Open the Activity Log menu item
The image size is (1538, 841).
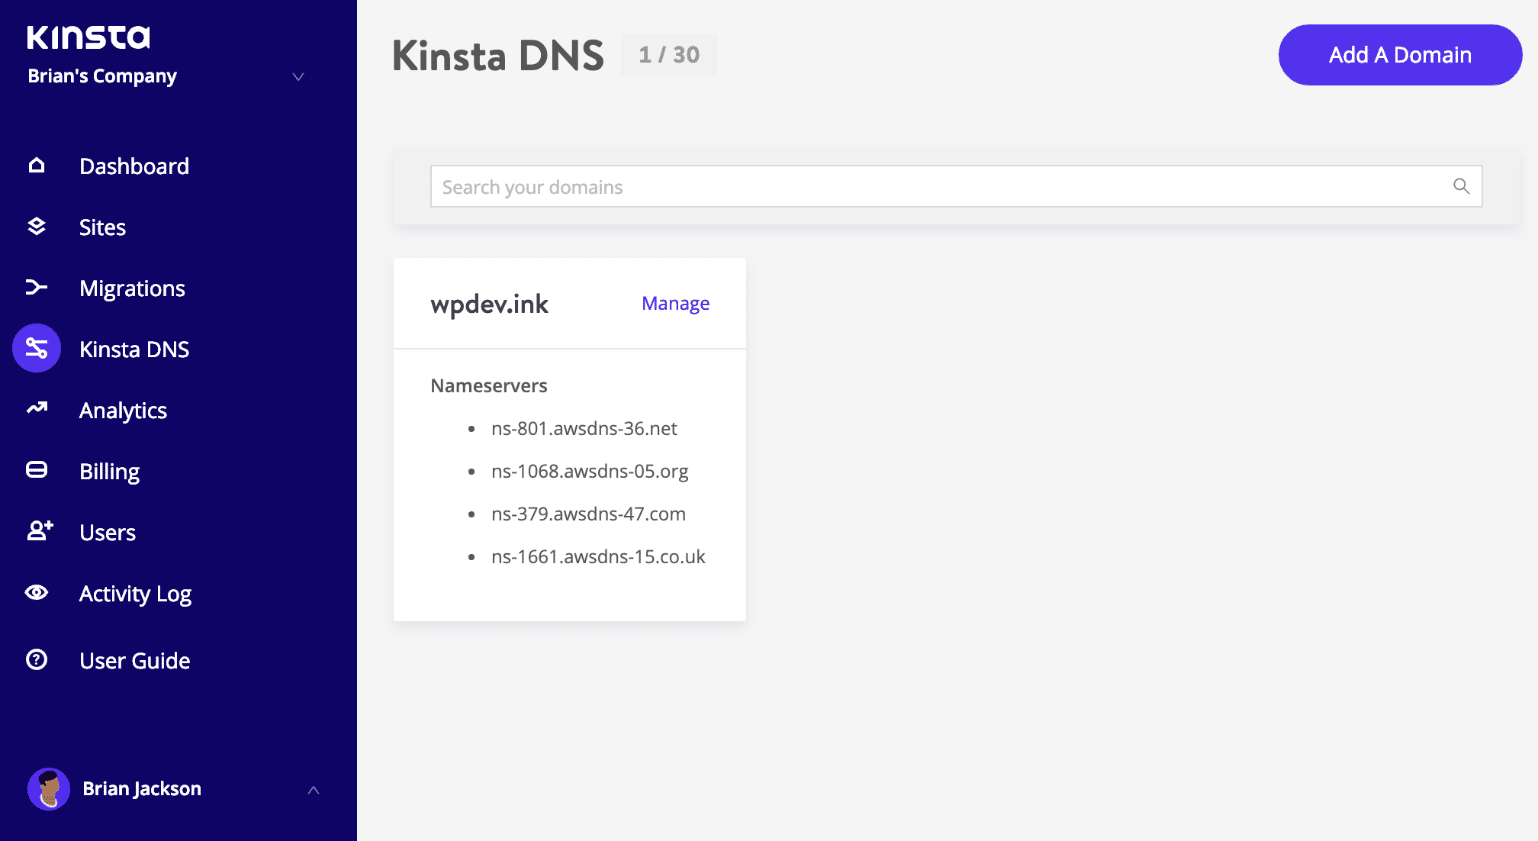[x=135, y=593]
